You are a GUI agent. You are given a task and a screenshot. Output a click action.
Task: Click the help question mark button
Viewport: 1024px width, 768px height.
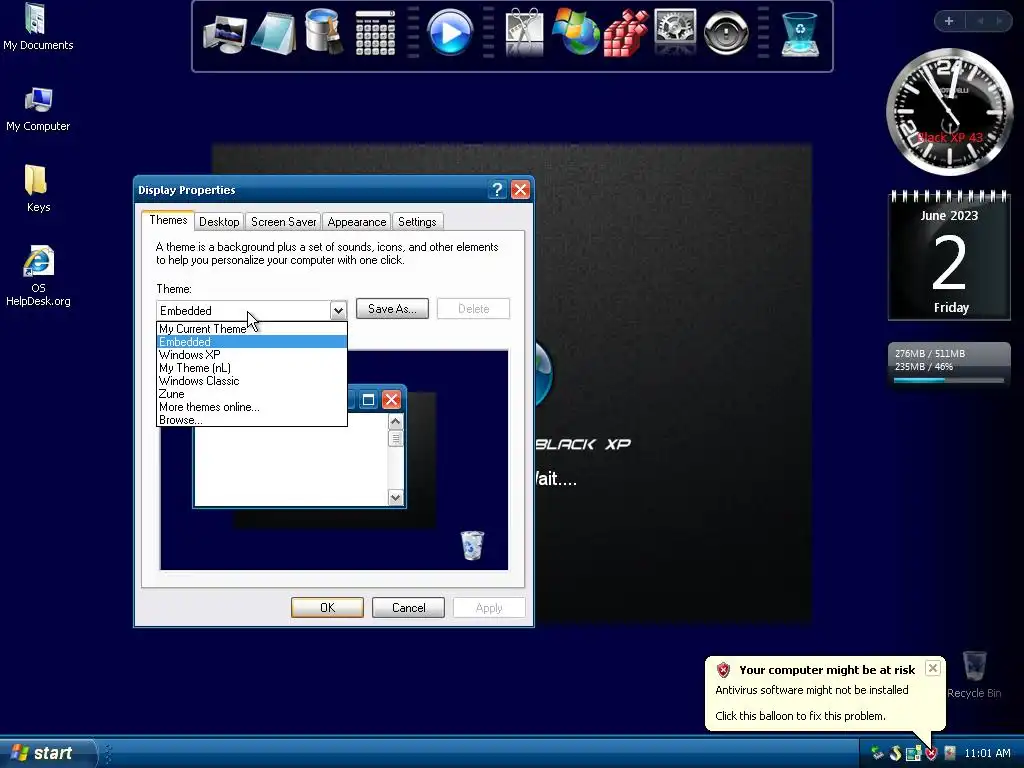point(497,189)
